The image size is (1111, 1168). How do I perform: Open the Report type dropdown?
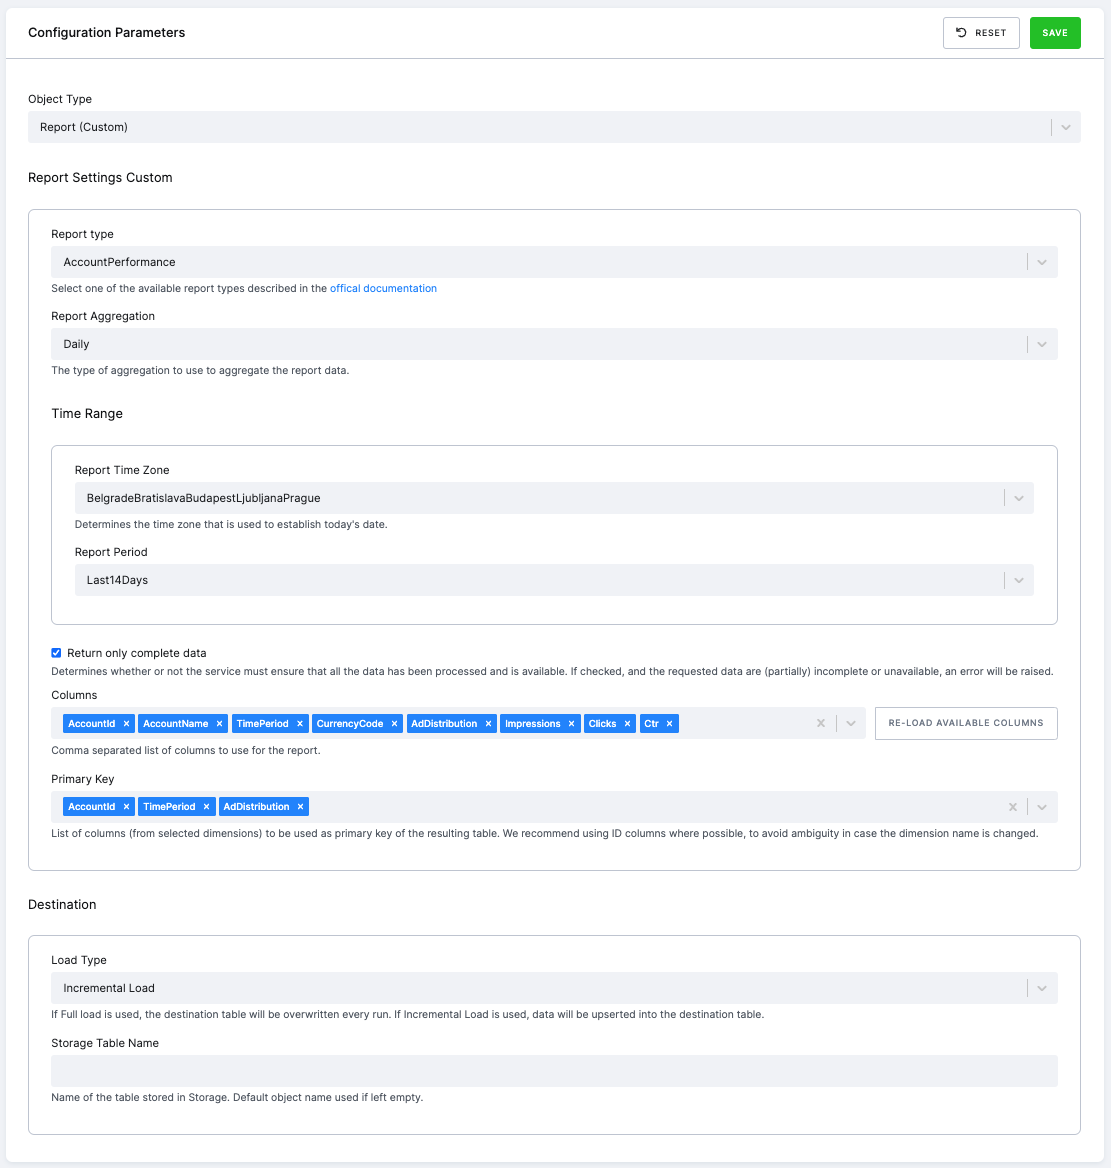coord(554,262)
